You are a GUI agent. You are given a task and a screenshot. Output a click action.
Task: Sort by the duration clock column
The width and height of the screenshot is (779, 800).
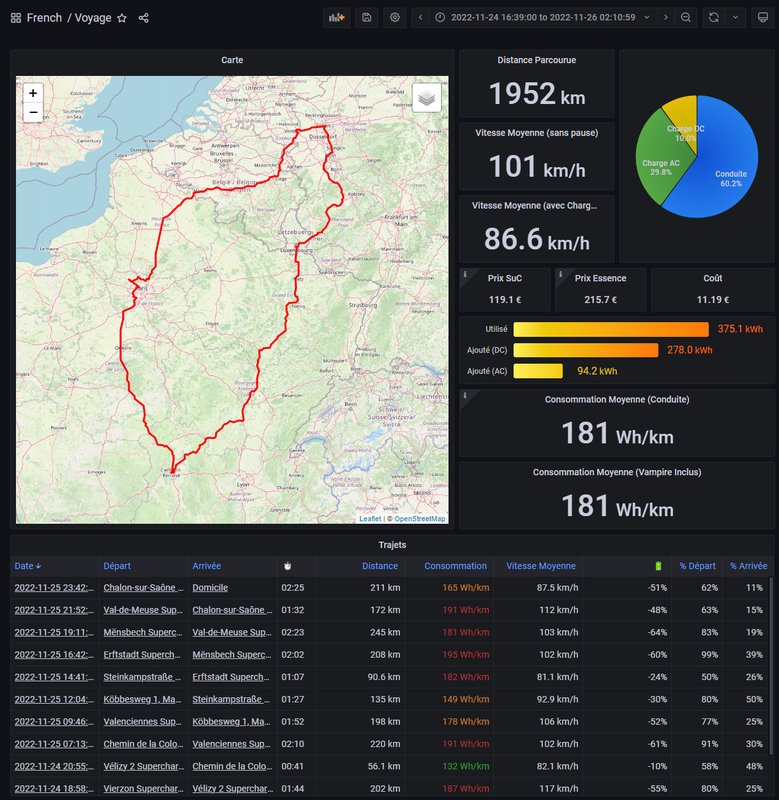click(287, 566)
